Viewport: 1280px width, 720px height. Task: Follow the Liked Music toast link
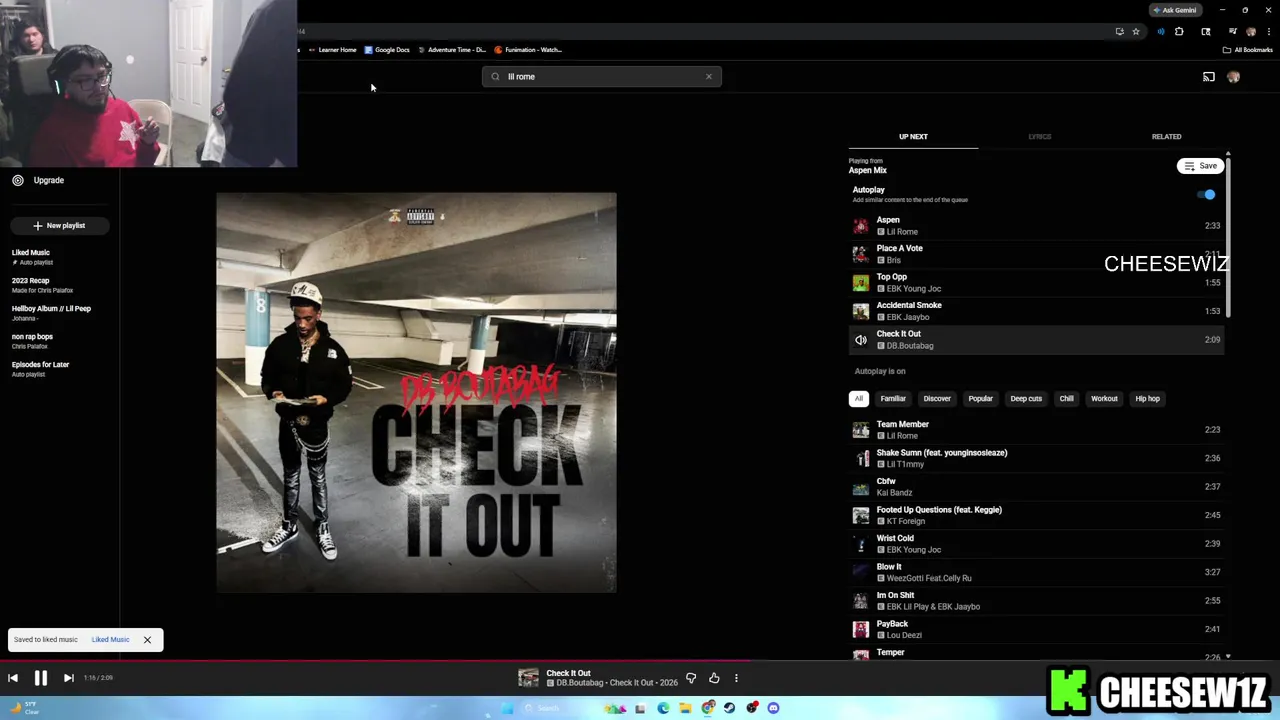click(x=110, y=640)
